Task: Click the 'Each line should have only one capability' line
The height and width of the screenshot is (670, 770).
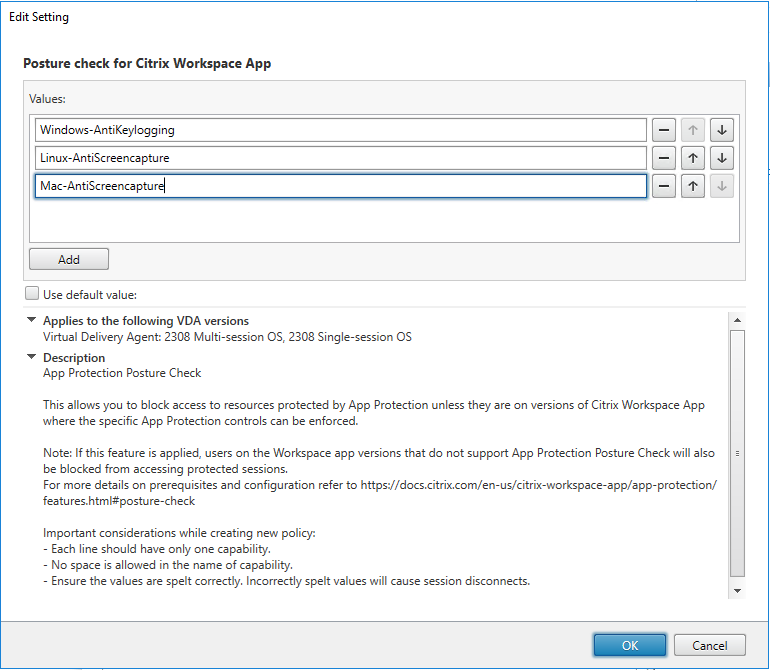Action: [157, 549]
